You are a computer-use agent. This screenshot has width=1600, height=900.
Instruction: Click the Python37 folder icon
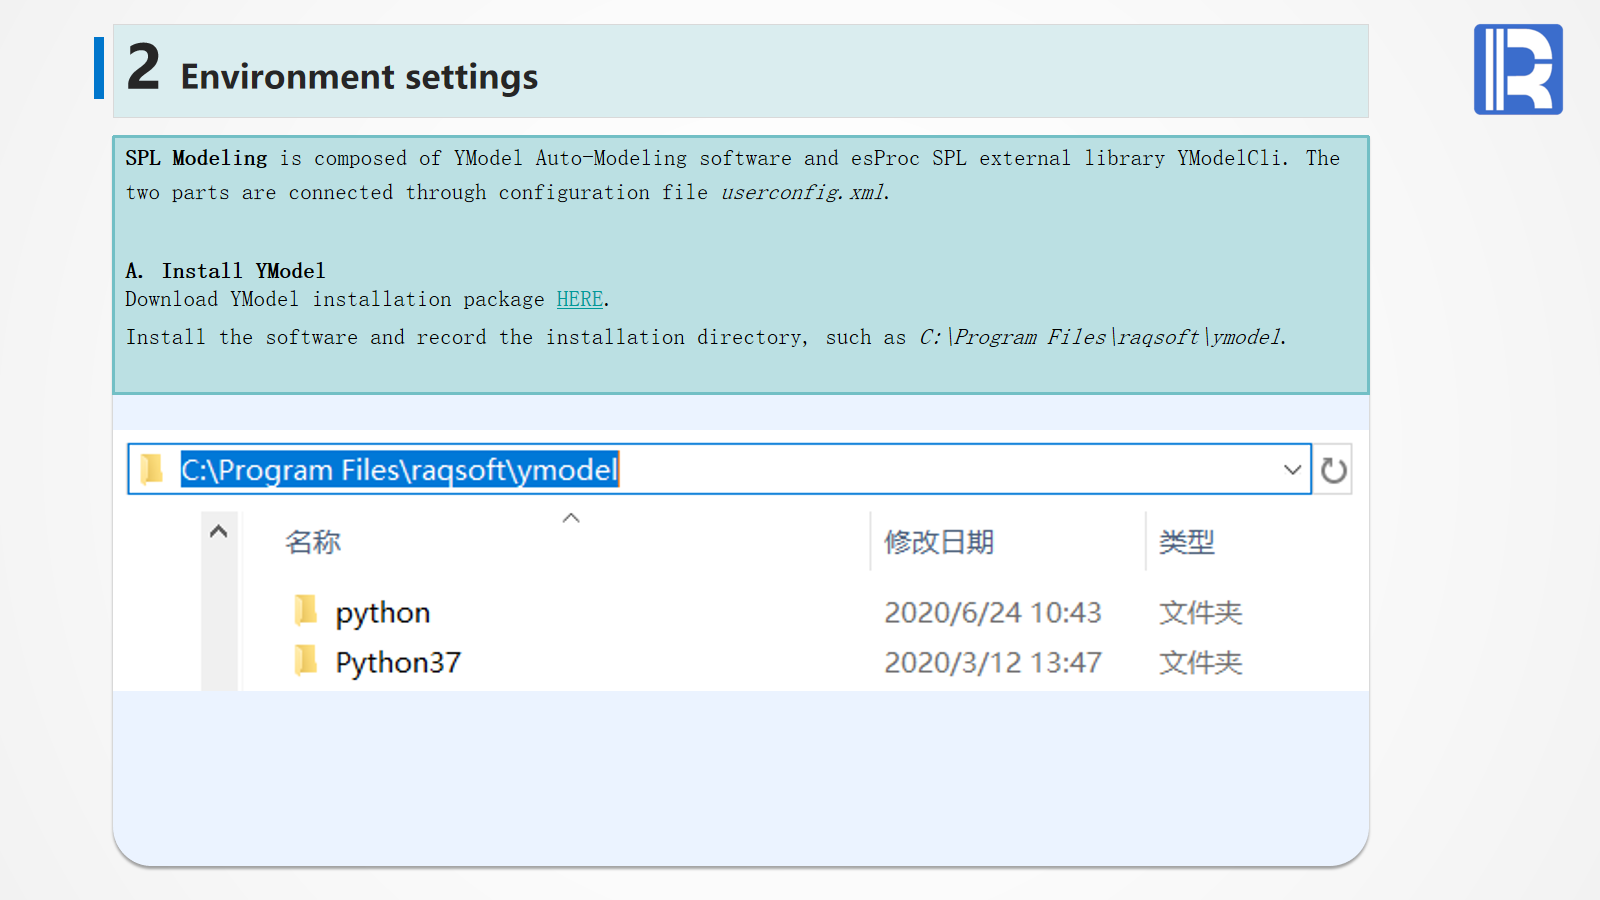pos(306,660)
